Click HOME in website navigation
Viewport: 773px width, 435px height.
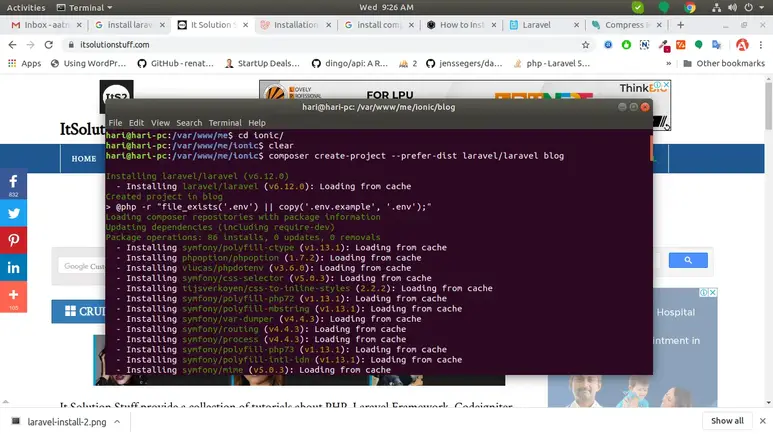(x=84, y=158)
